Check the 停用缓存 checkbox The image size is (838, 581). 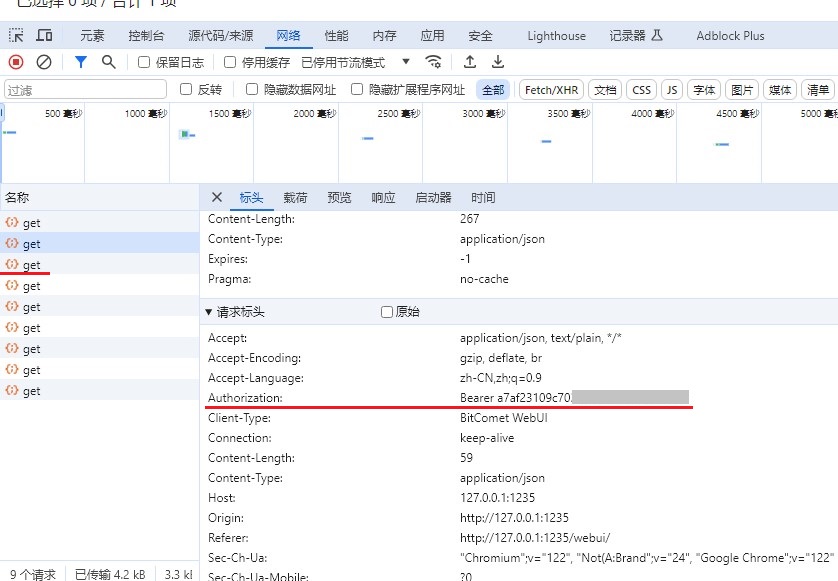coord(231,62)
